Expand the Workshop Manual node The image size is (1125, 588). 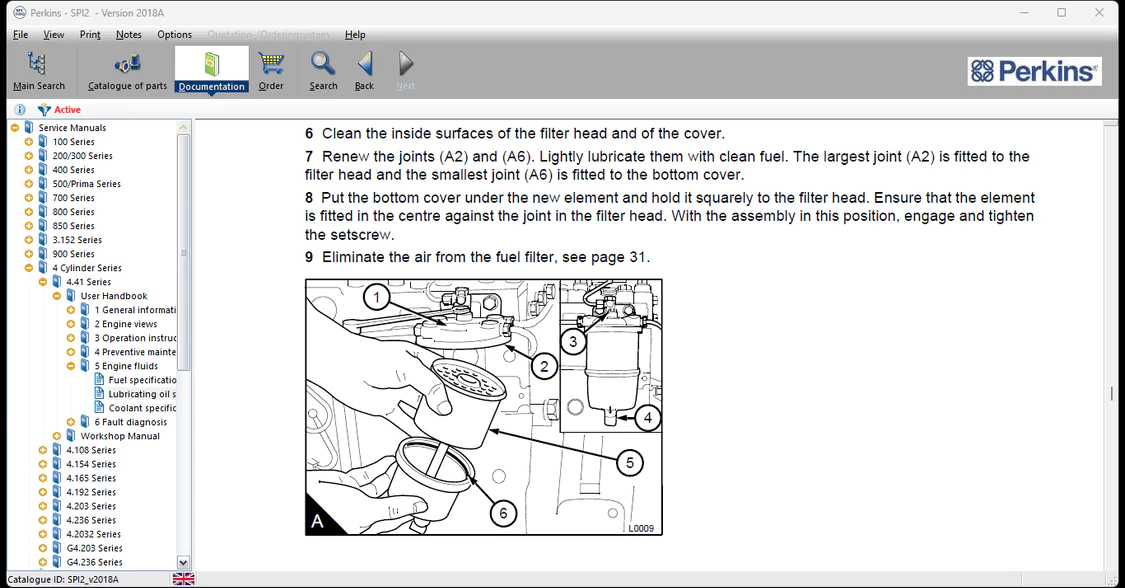(57, 436)
